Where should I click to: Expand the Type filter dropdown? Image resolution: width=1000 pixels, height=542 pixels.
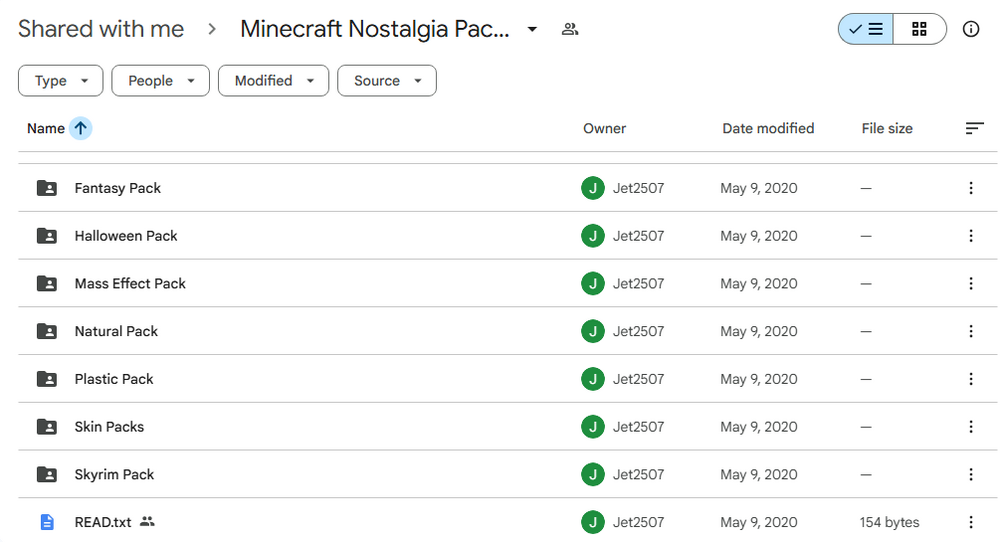coord(61,81)
